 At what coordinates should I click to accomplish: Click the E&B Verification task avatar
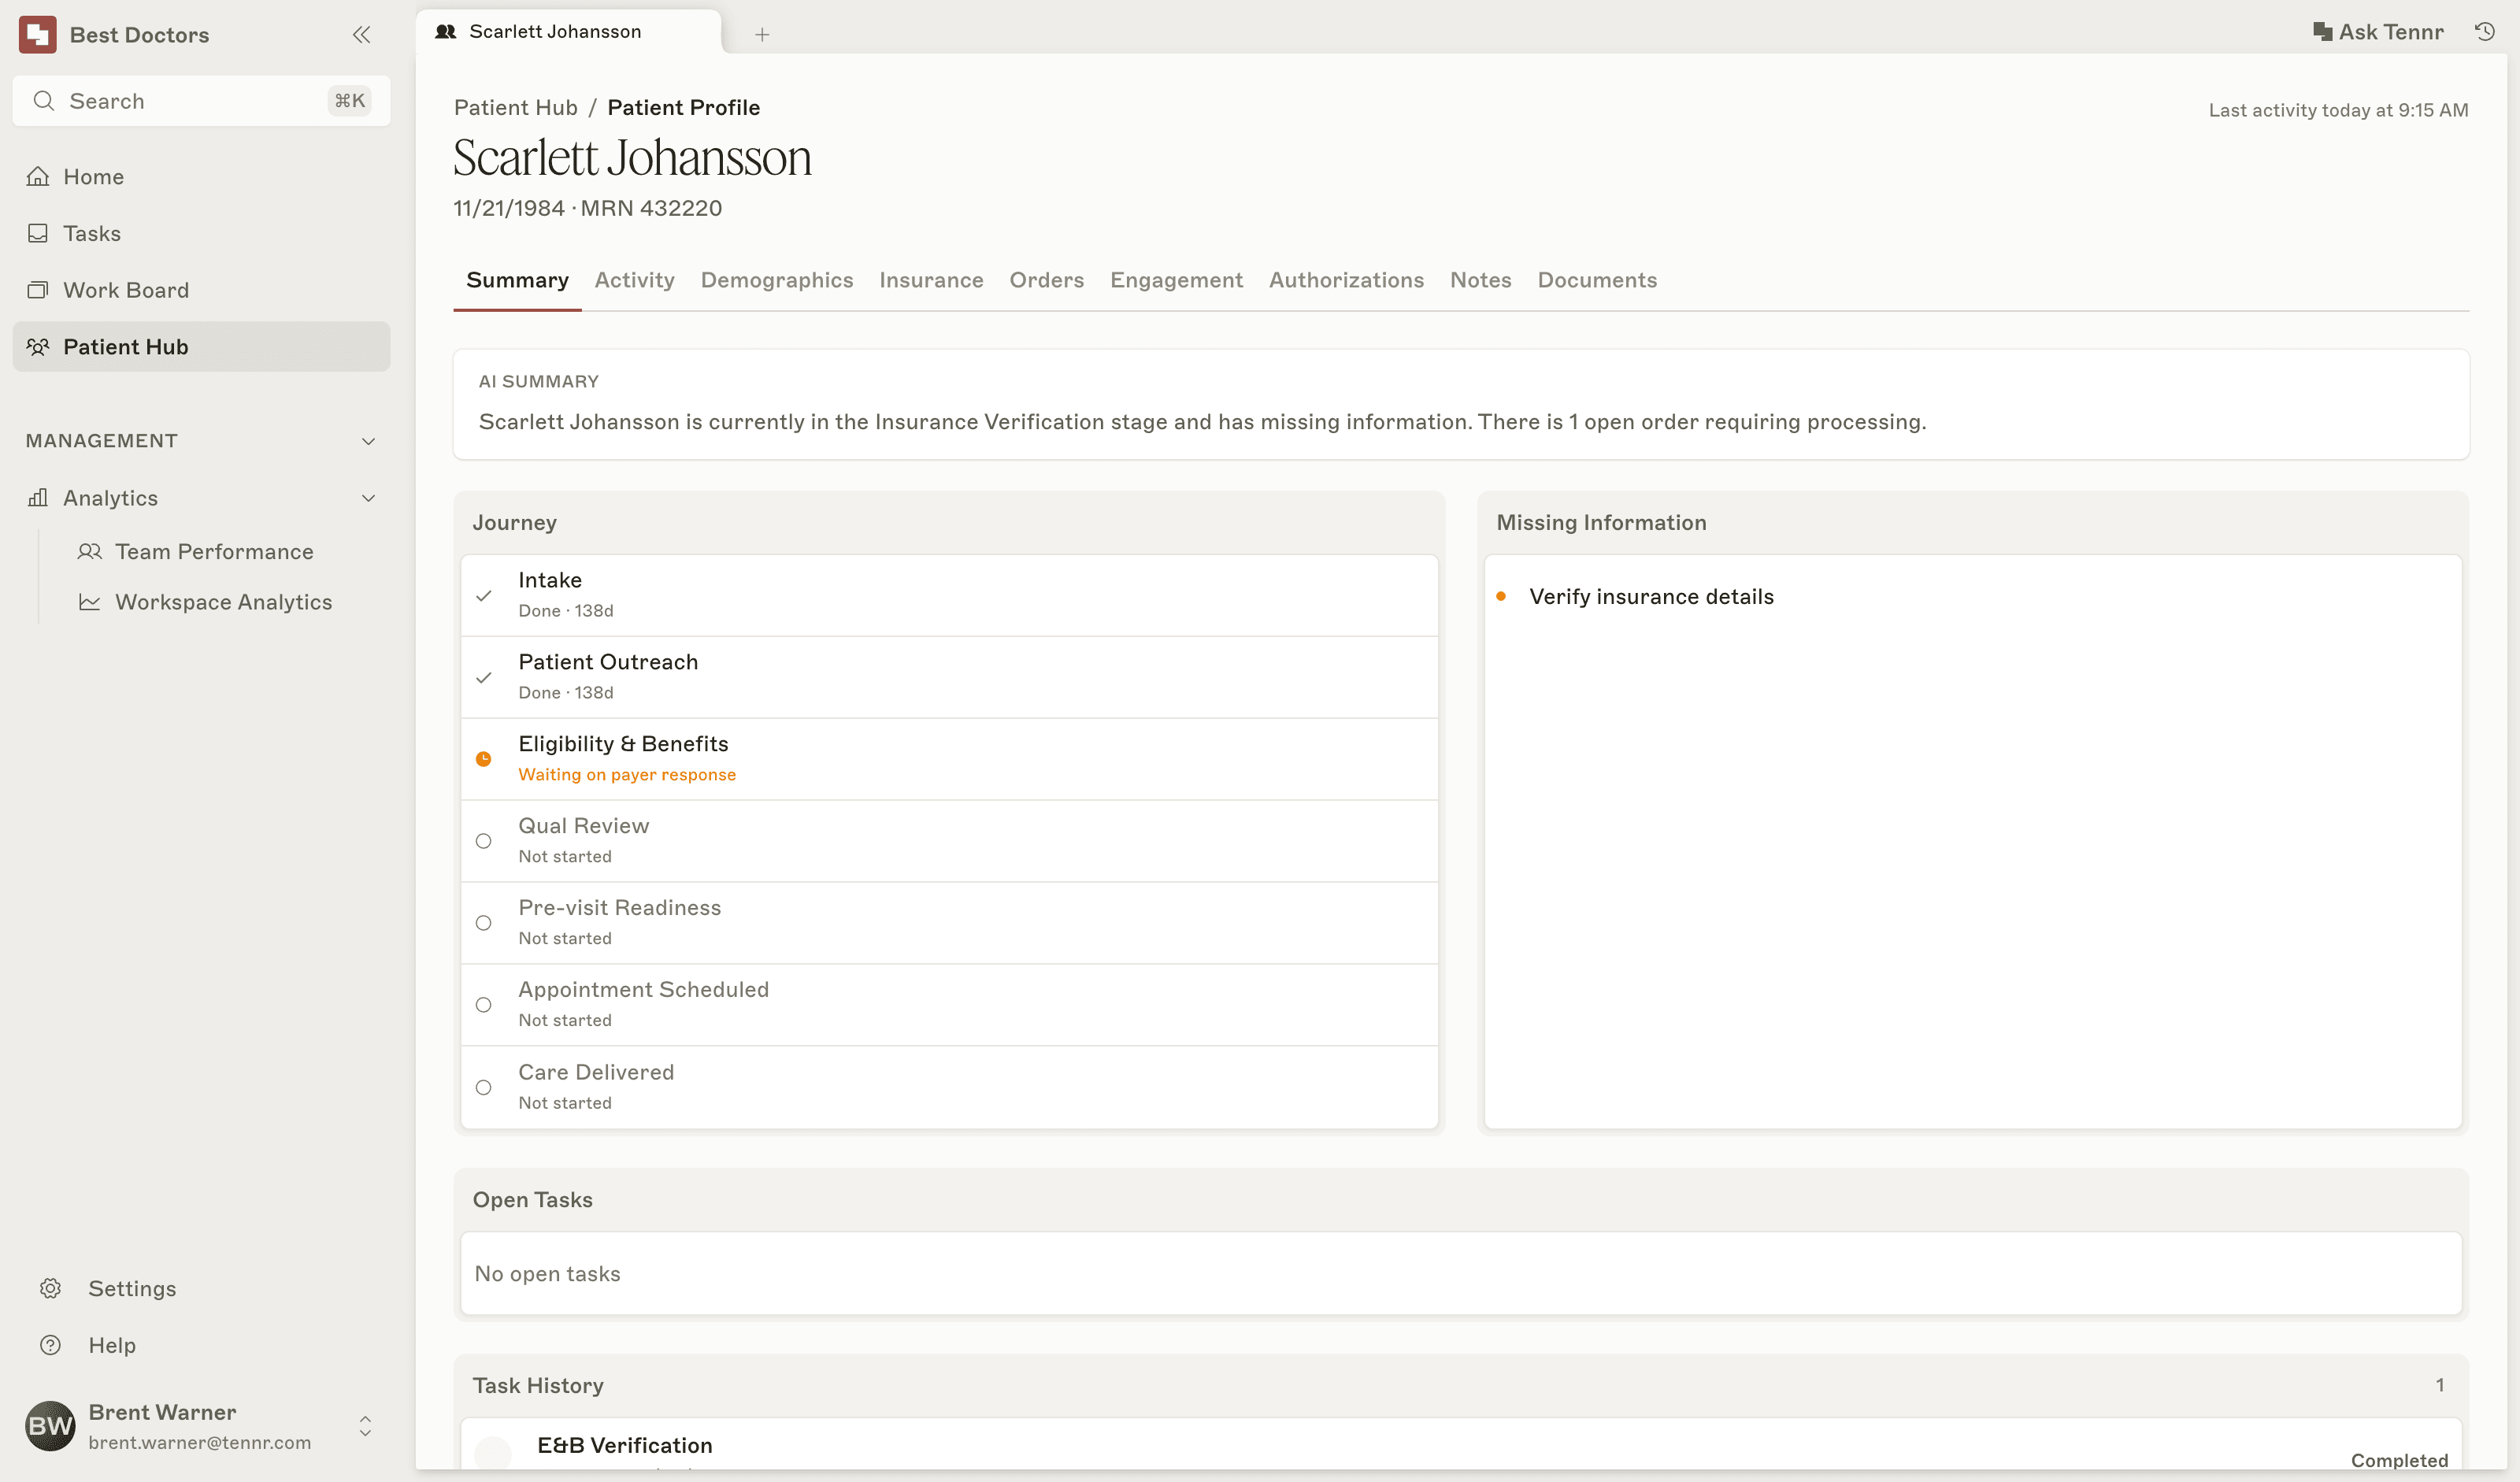coord(493,1452)
